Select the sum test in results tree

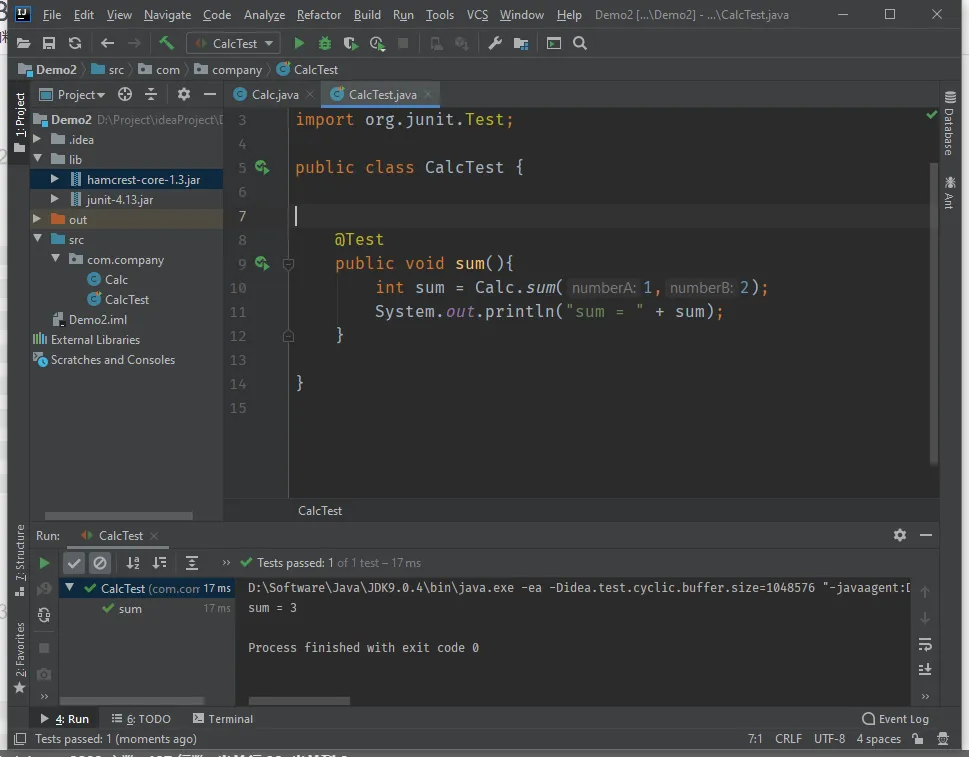click(x=130, y=609)
